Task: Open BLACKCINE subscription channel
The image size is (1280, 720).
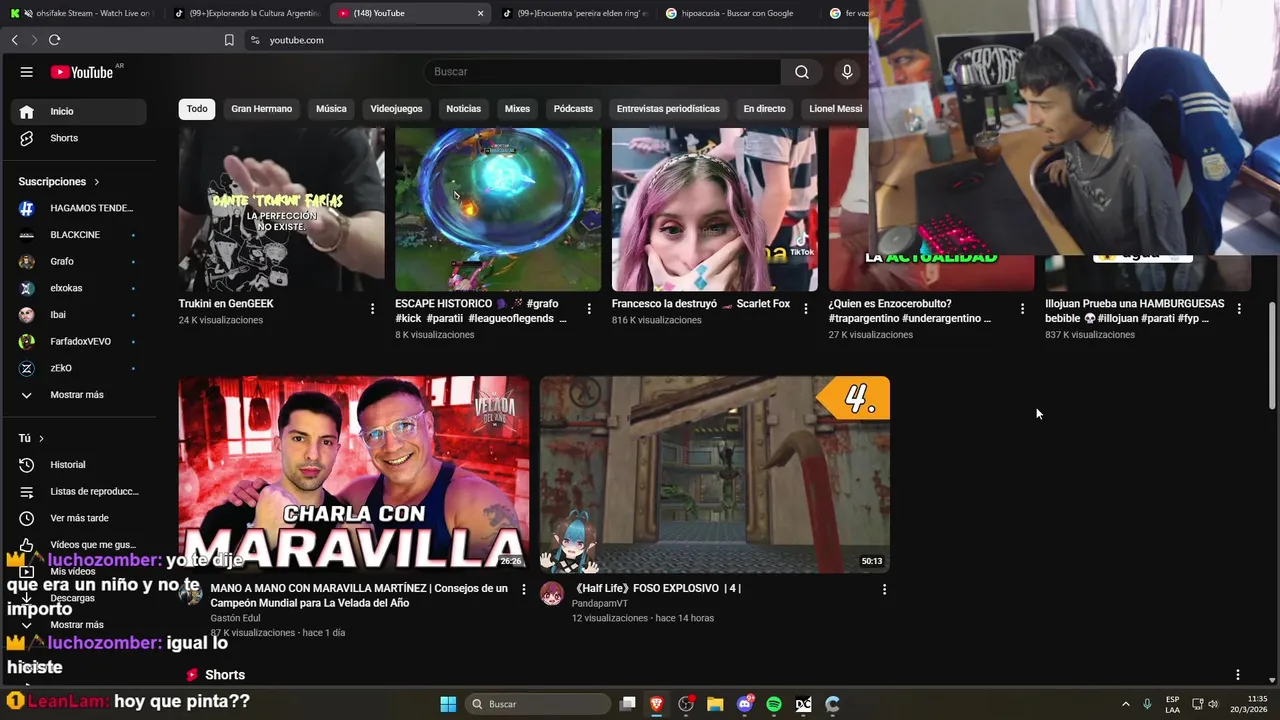Action: pos(80,235)
